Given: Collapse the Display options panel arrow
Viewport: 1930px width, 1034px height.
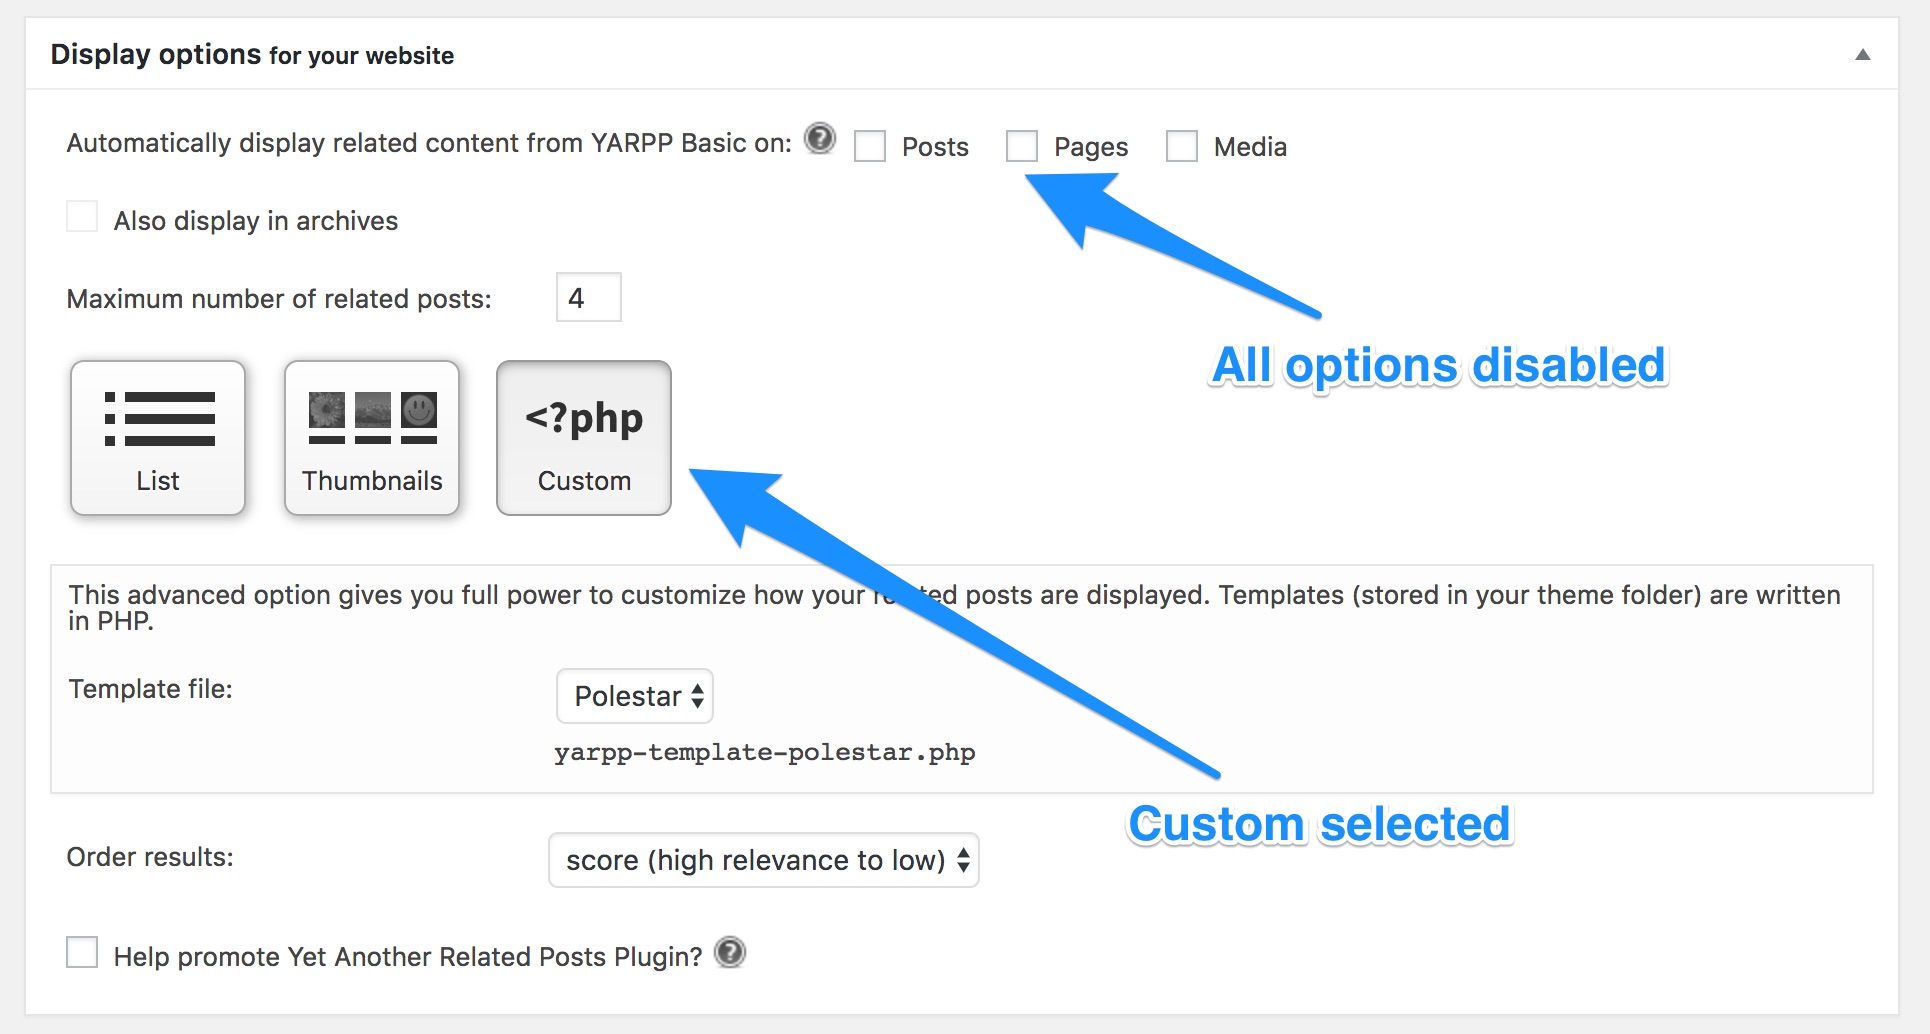Looking at the screenshot, I should point(1862,55).
